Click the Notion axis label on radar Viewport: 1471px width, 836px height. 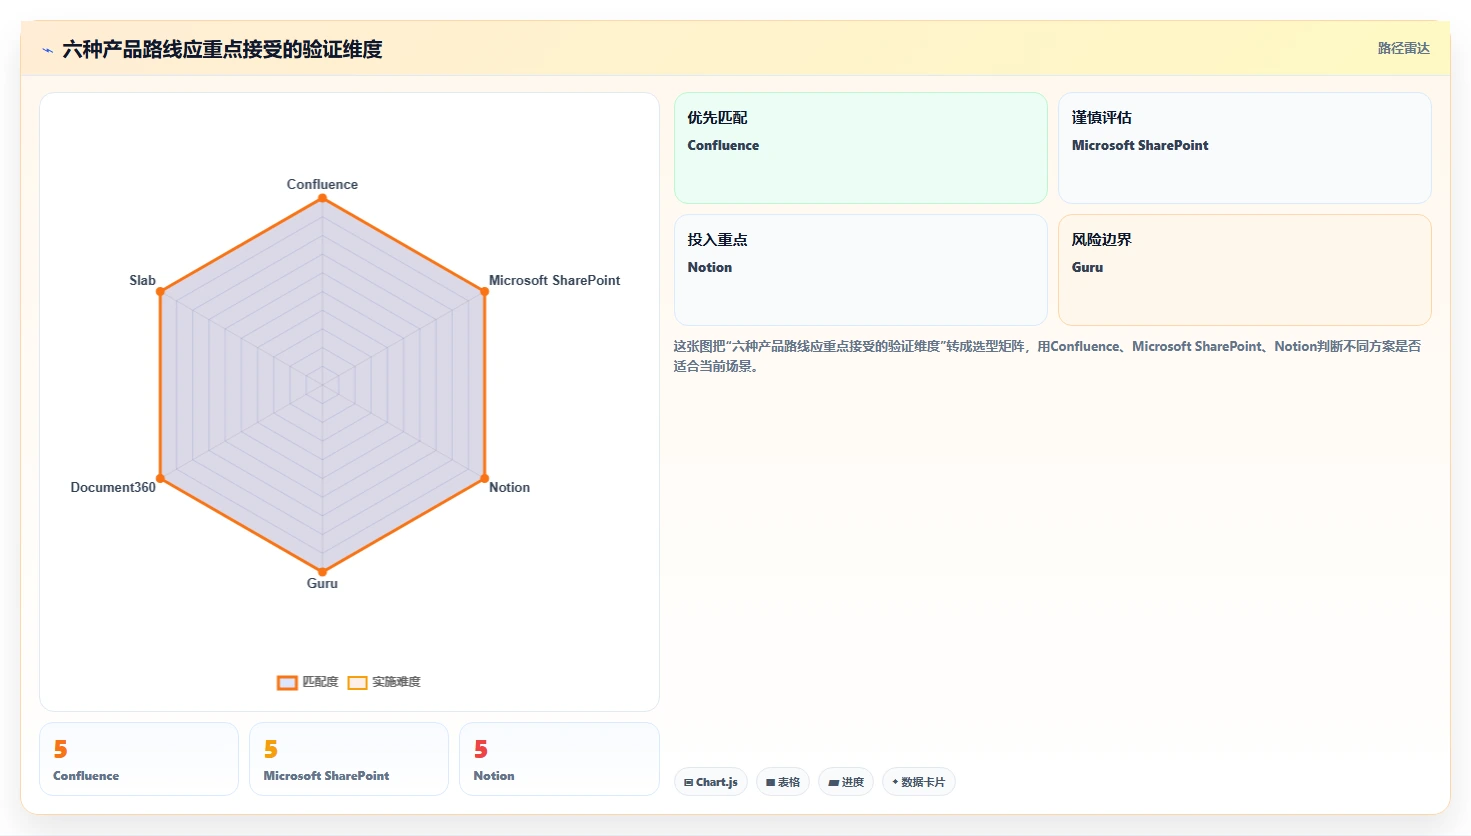click(509, 487)
